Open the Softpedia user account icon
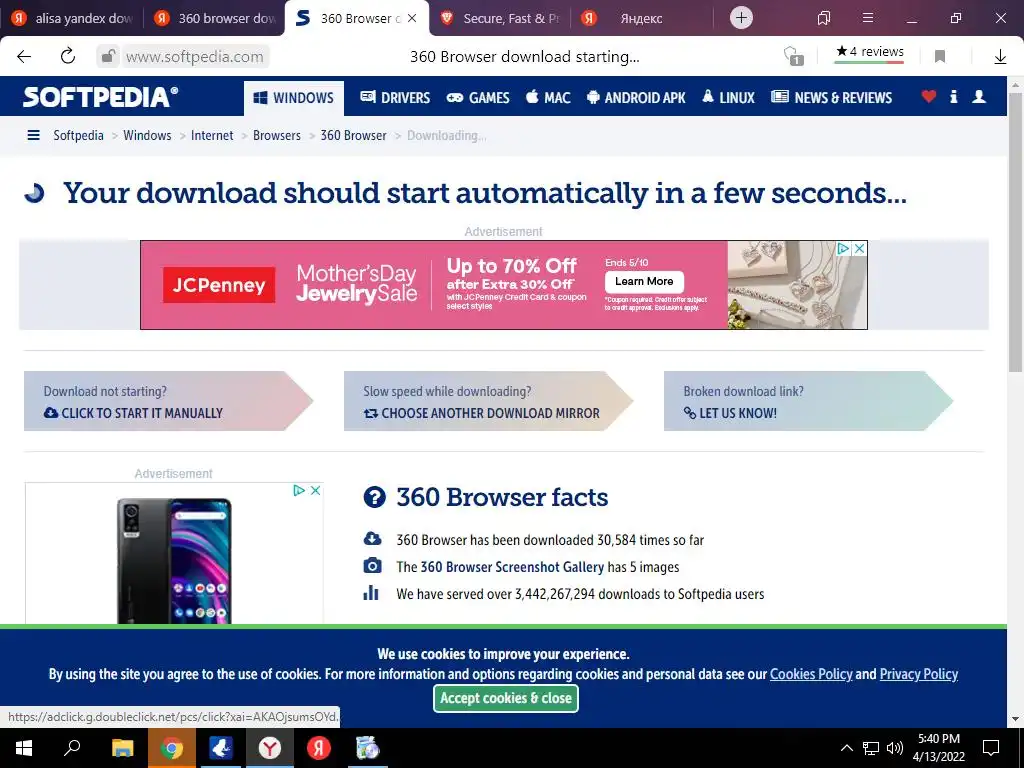The height and width of the screenshot is (768, 1024). [x=978, y=97]
